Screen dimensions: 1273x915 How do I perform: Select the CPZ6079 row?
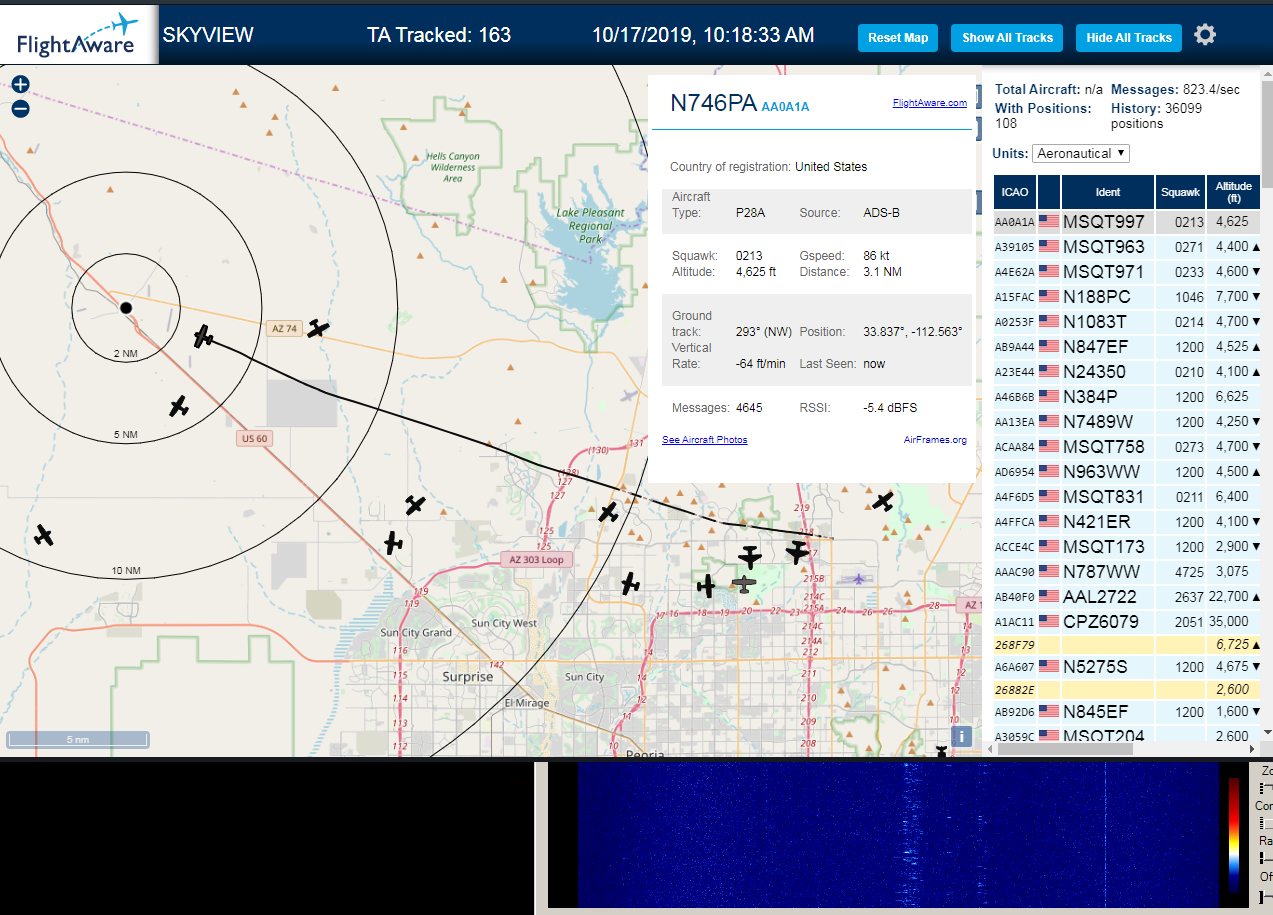[1127, 621]
